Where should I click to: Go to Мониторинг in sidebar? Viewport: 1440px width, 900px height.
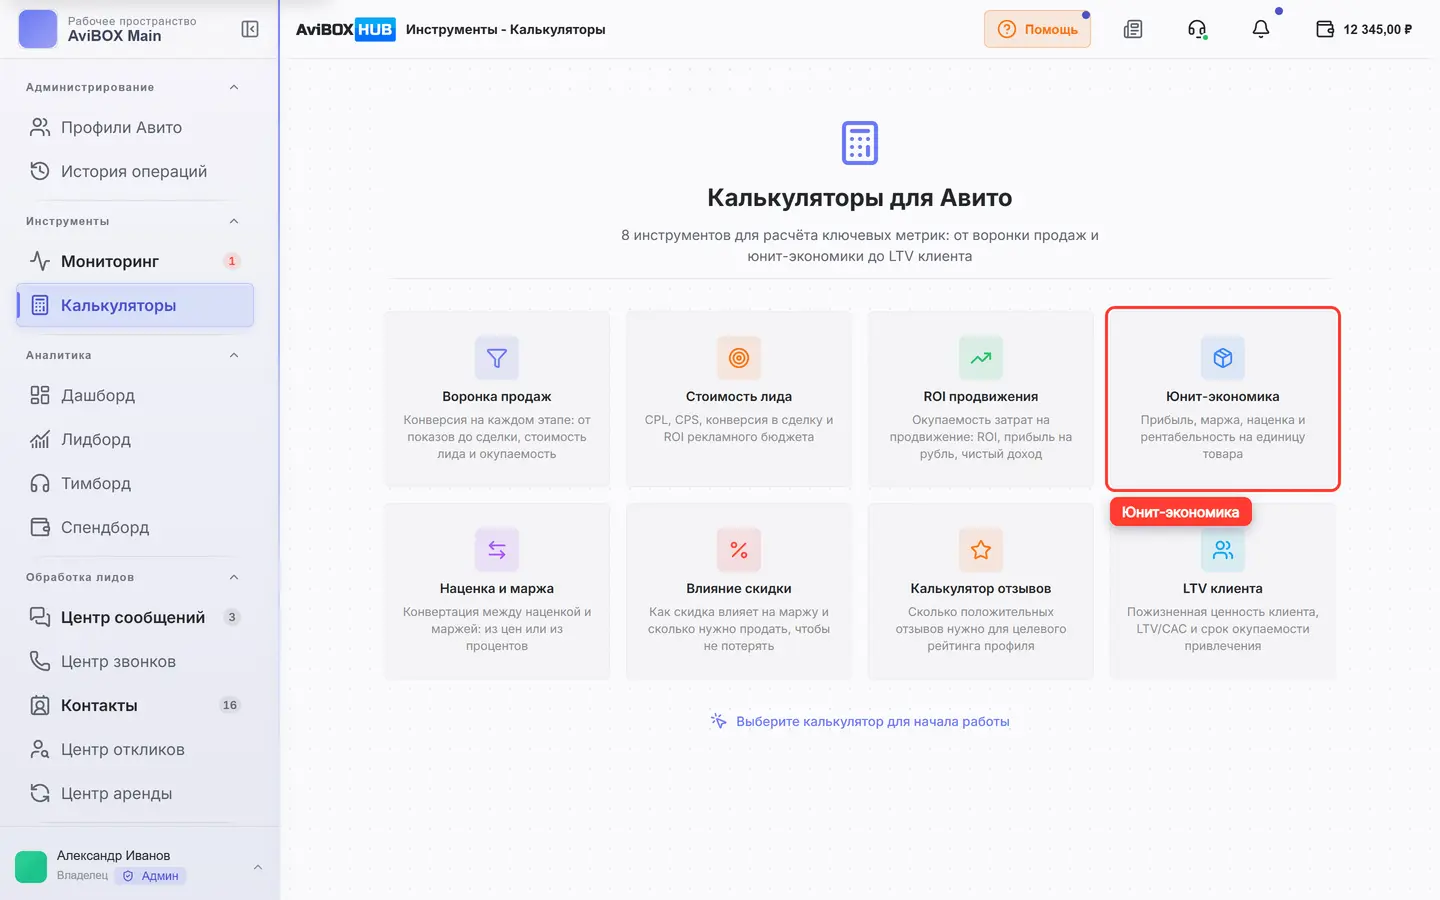[135, 261]
